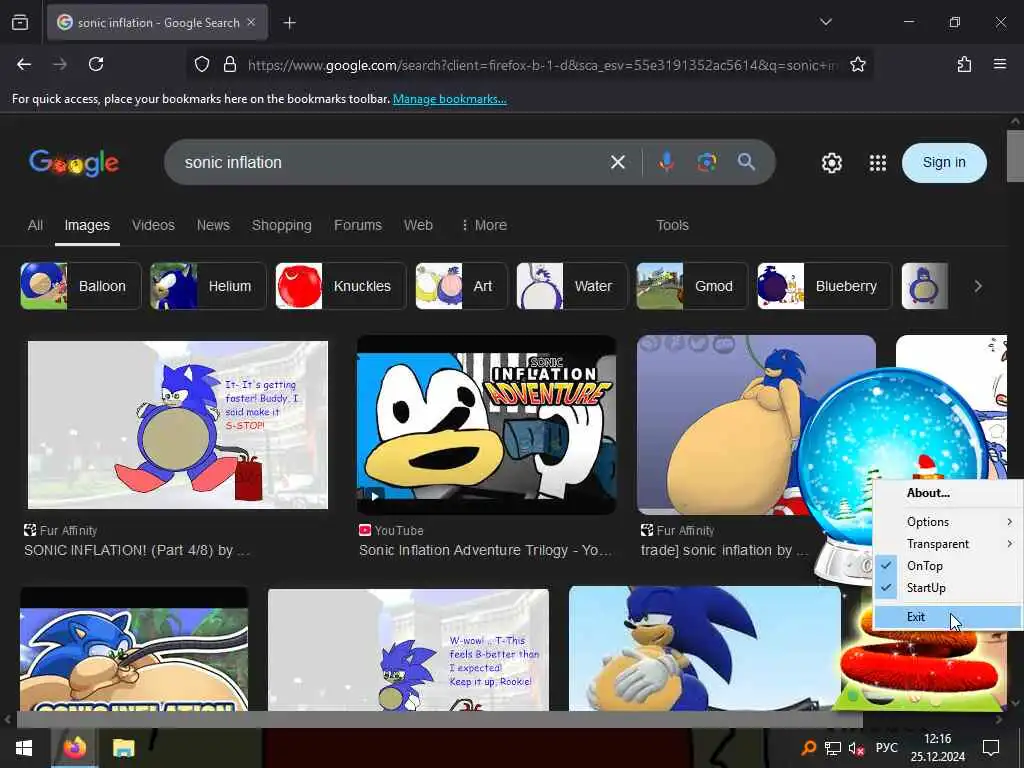Start voice search with microphone

click(666, 162)
